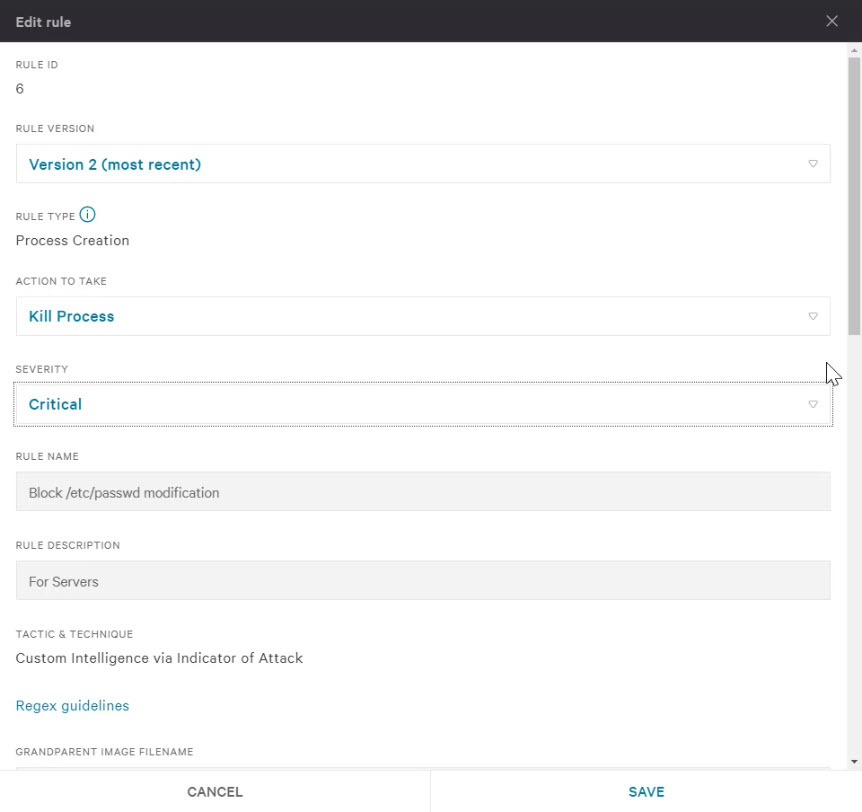Click the vertical scrollbar thumb
Image resolution: width=862 pixels, height=812 pixels.
pos(854,196)
